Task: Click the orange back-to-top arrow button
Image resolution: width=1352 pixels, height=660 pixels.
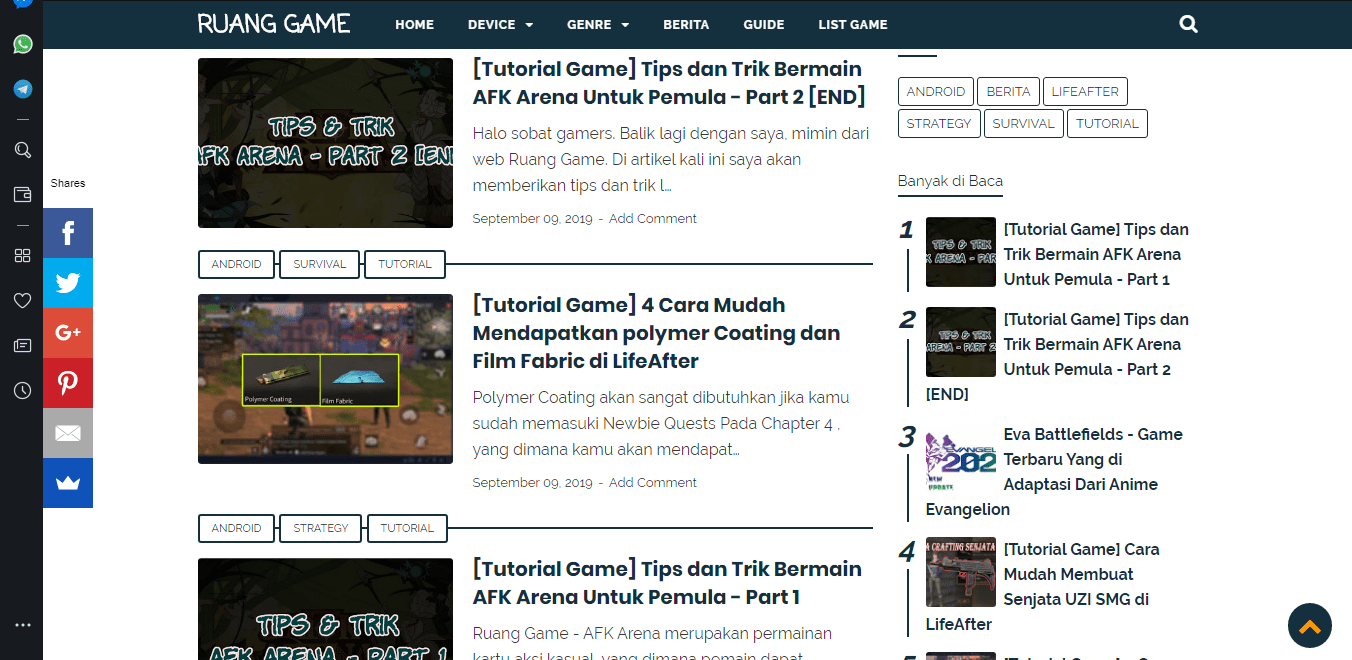Action: (x=1310, y=626)
